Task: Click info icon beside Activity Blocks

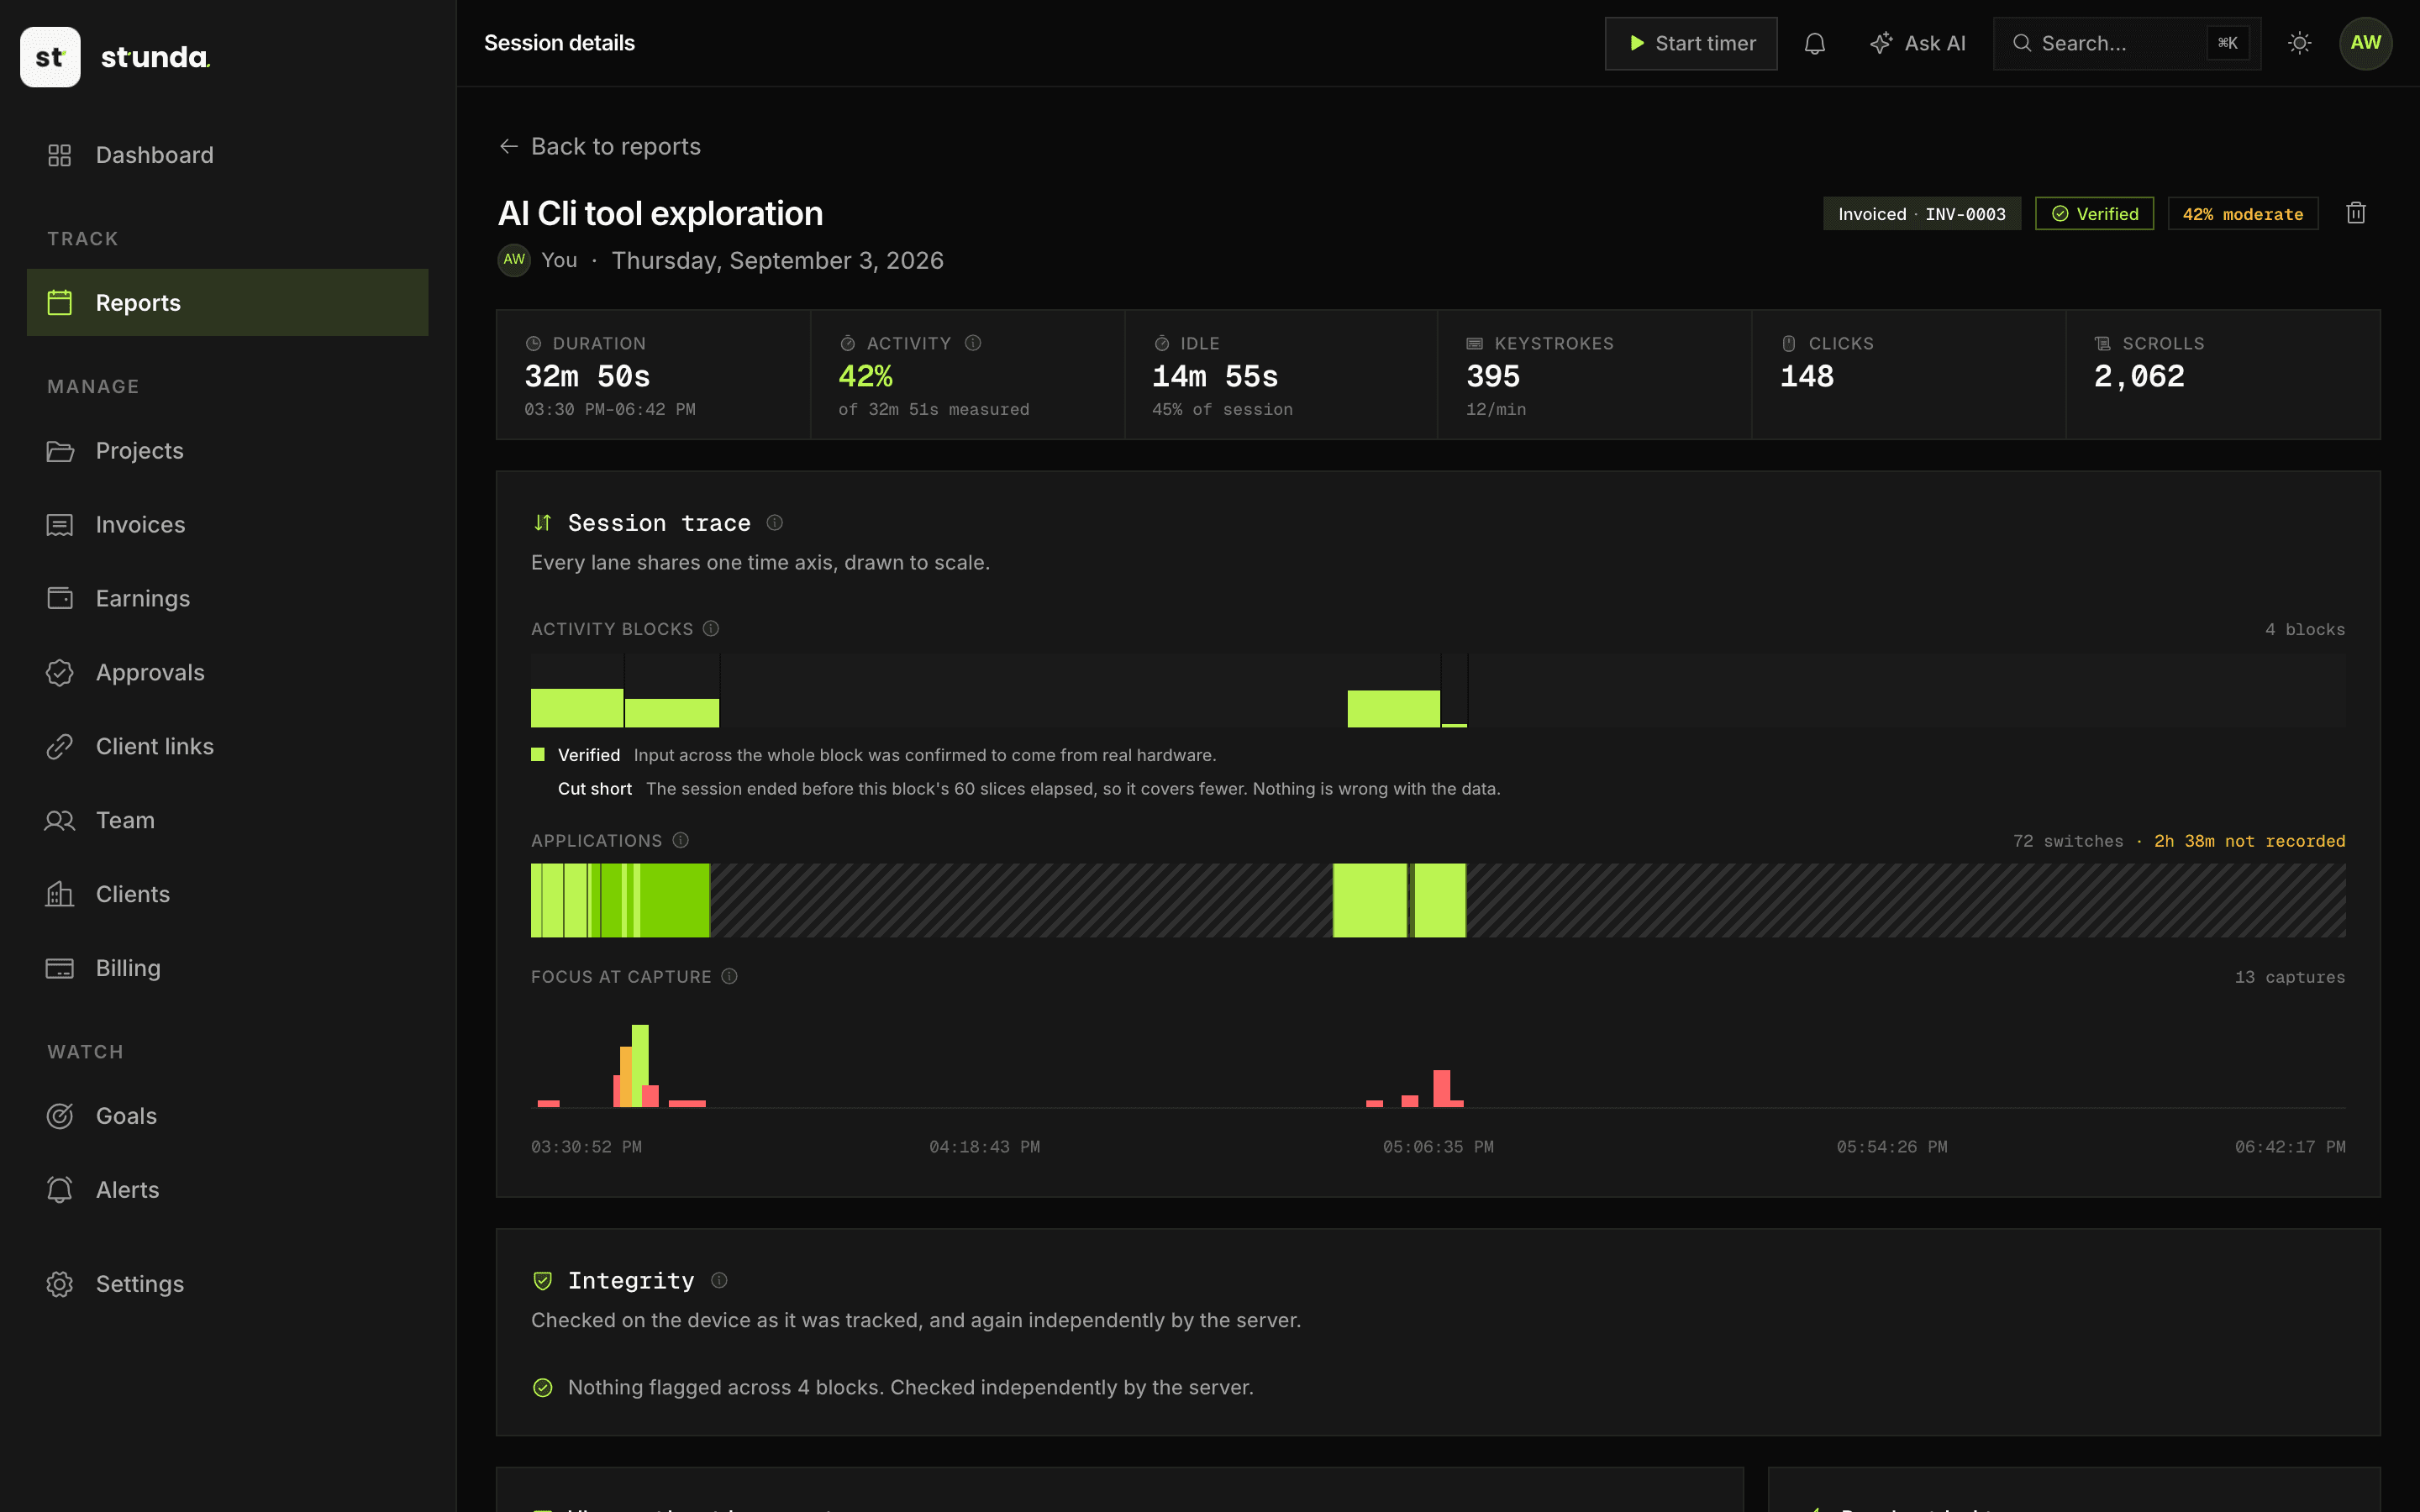Action: tap(711, 628)
